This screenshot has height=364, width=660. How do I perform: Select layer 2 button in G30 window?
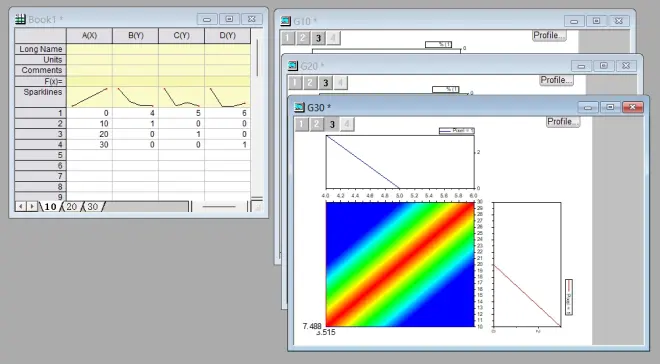[317, 124]
